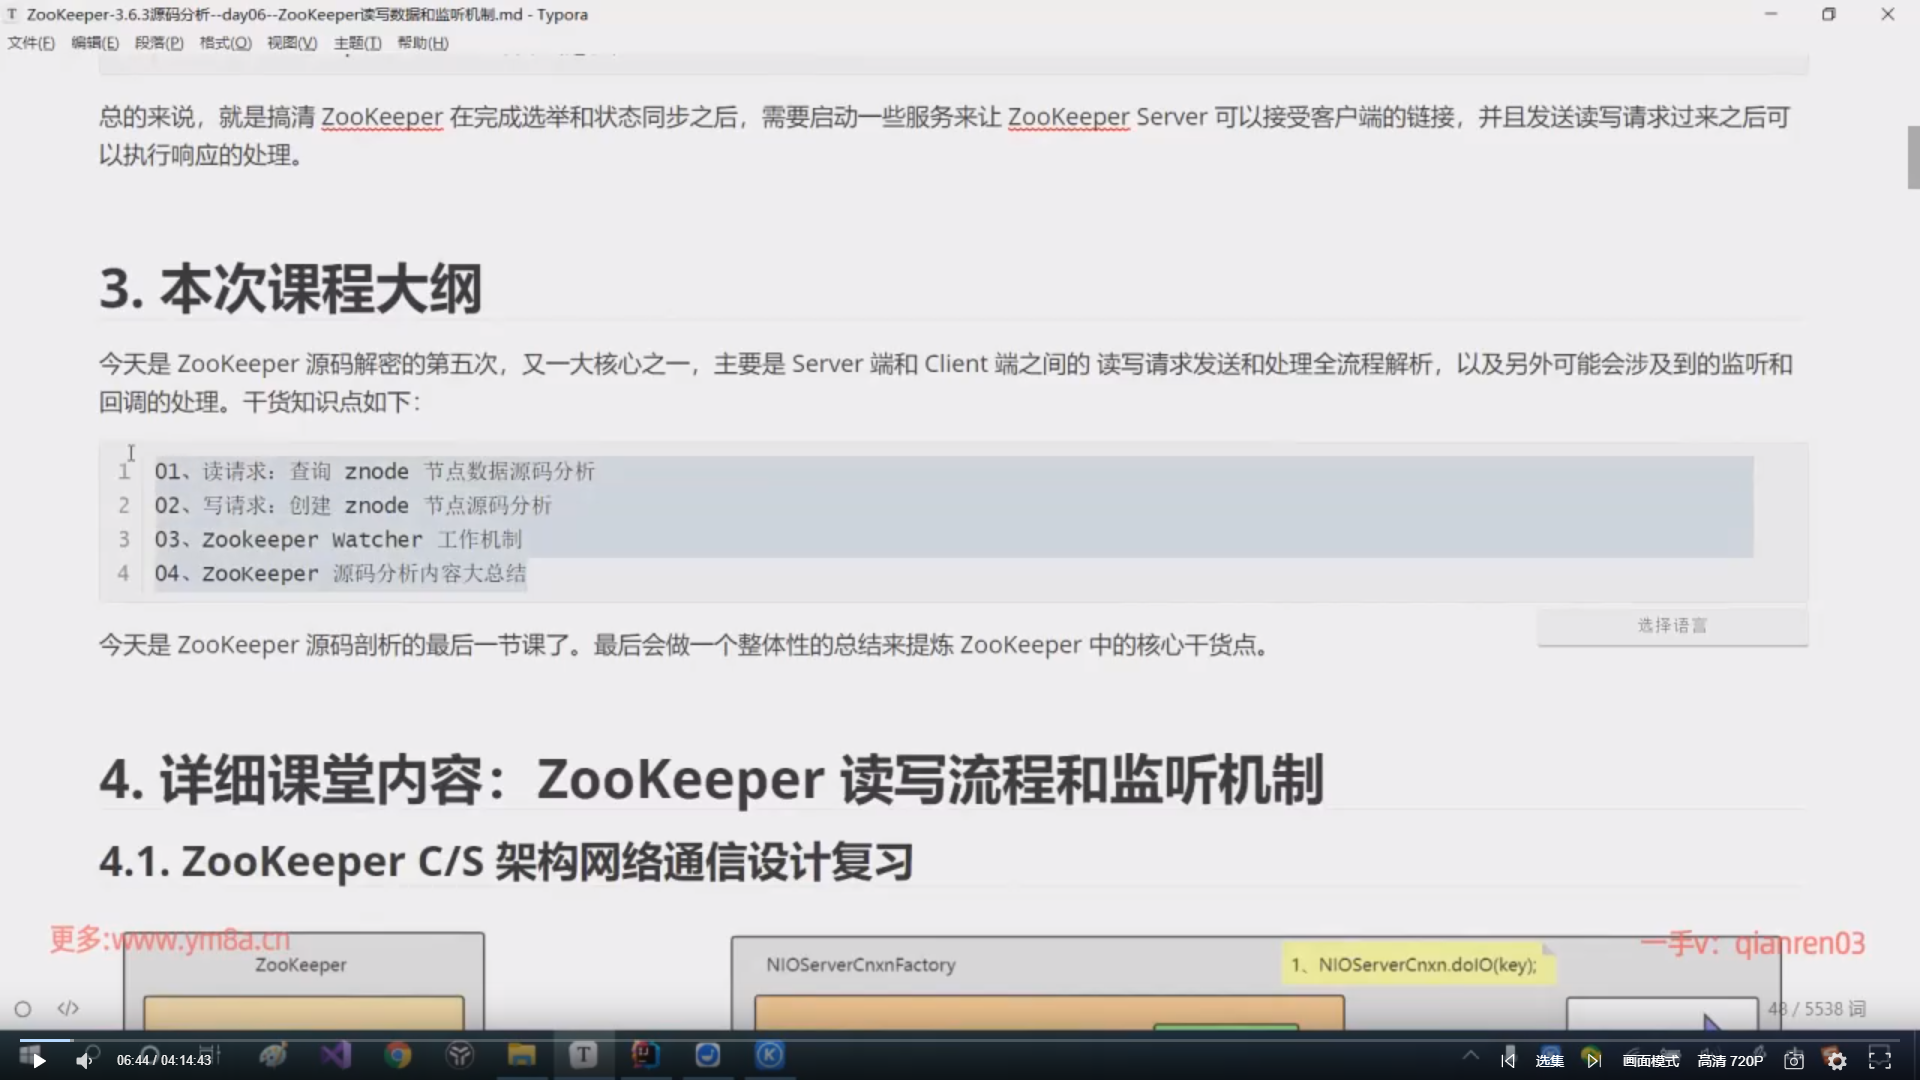Open the 高清 720P quality dropdown

[x=1730, y=1061]
